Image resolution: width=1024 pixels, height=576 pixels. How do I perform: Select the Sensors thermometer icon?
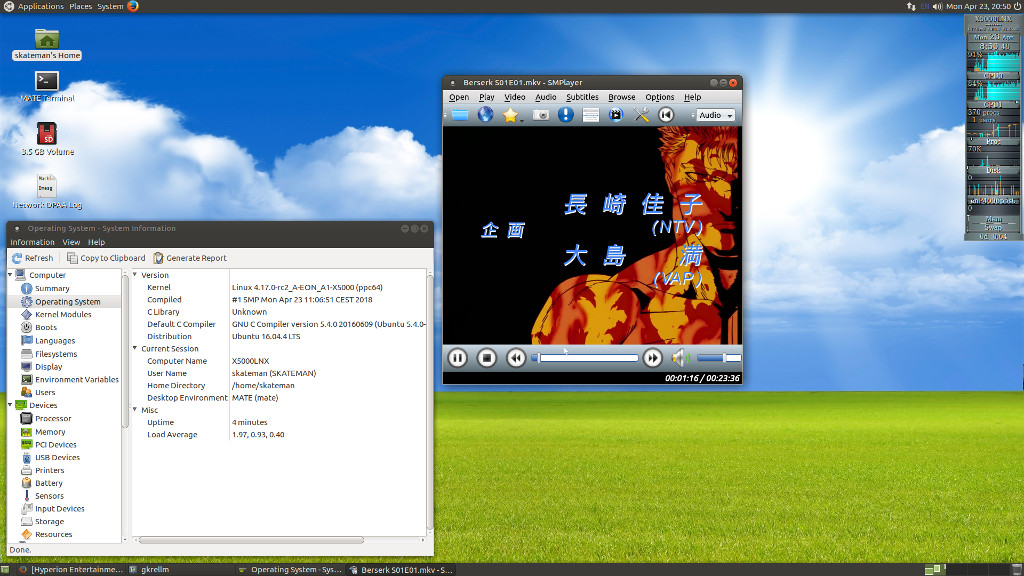point(27,496)
